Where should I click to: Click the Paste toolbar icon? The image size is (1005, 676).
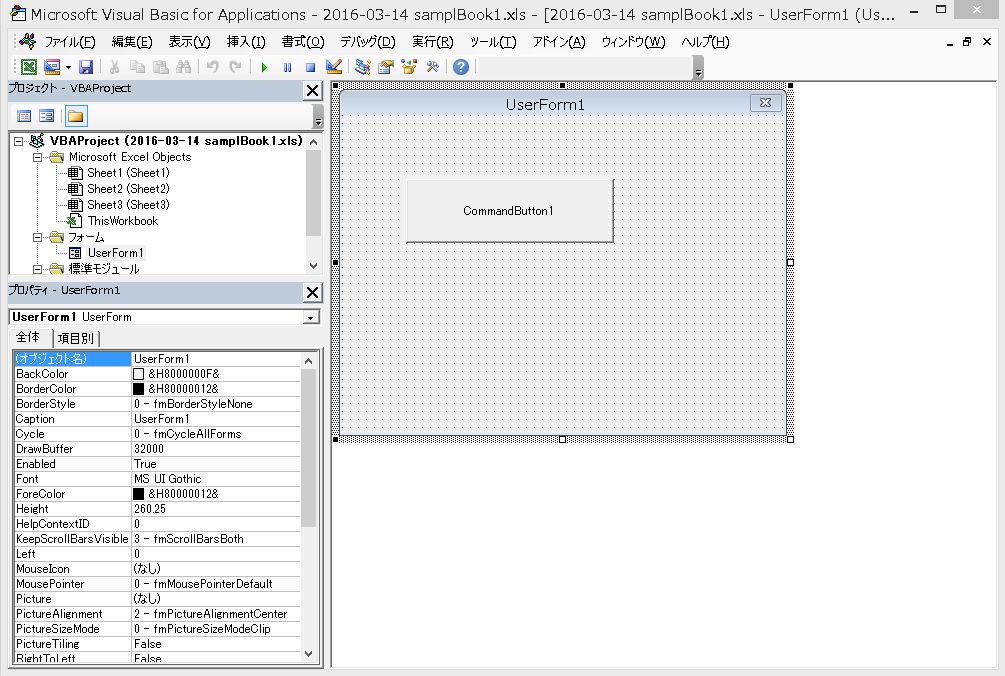coord(160,67)
